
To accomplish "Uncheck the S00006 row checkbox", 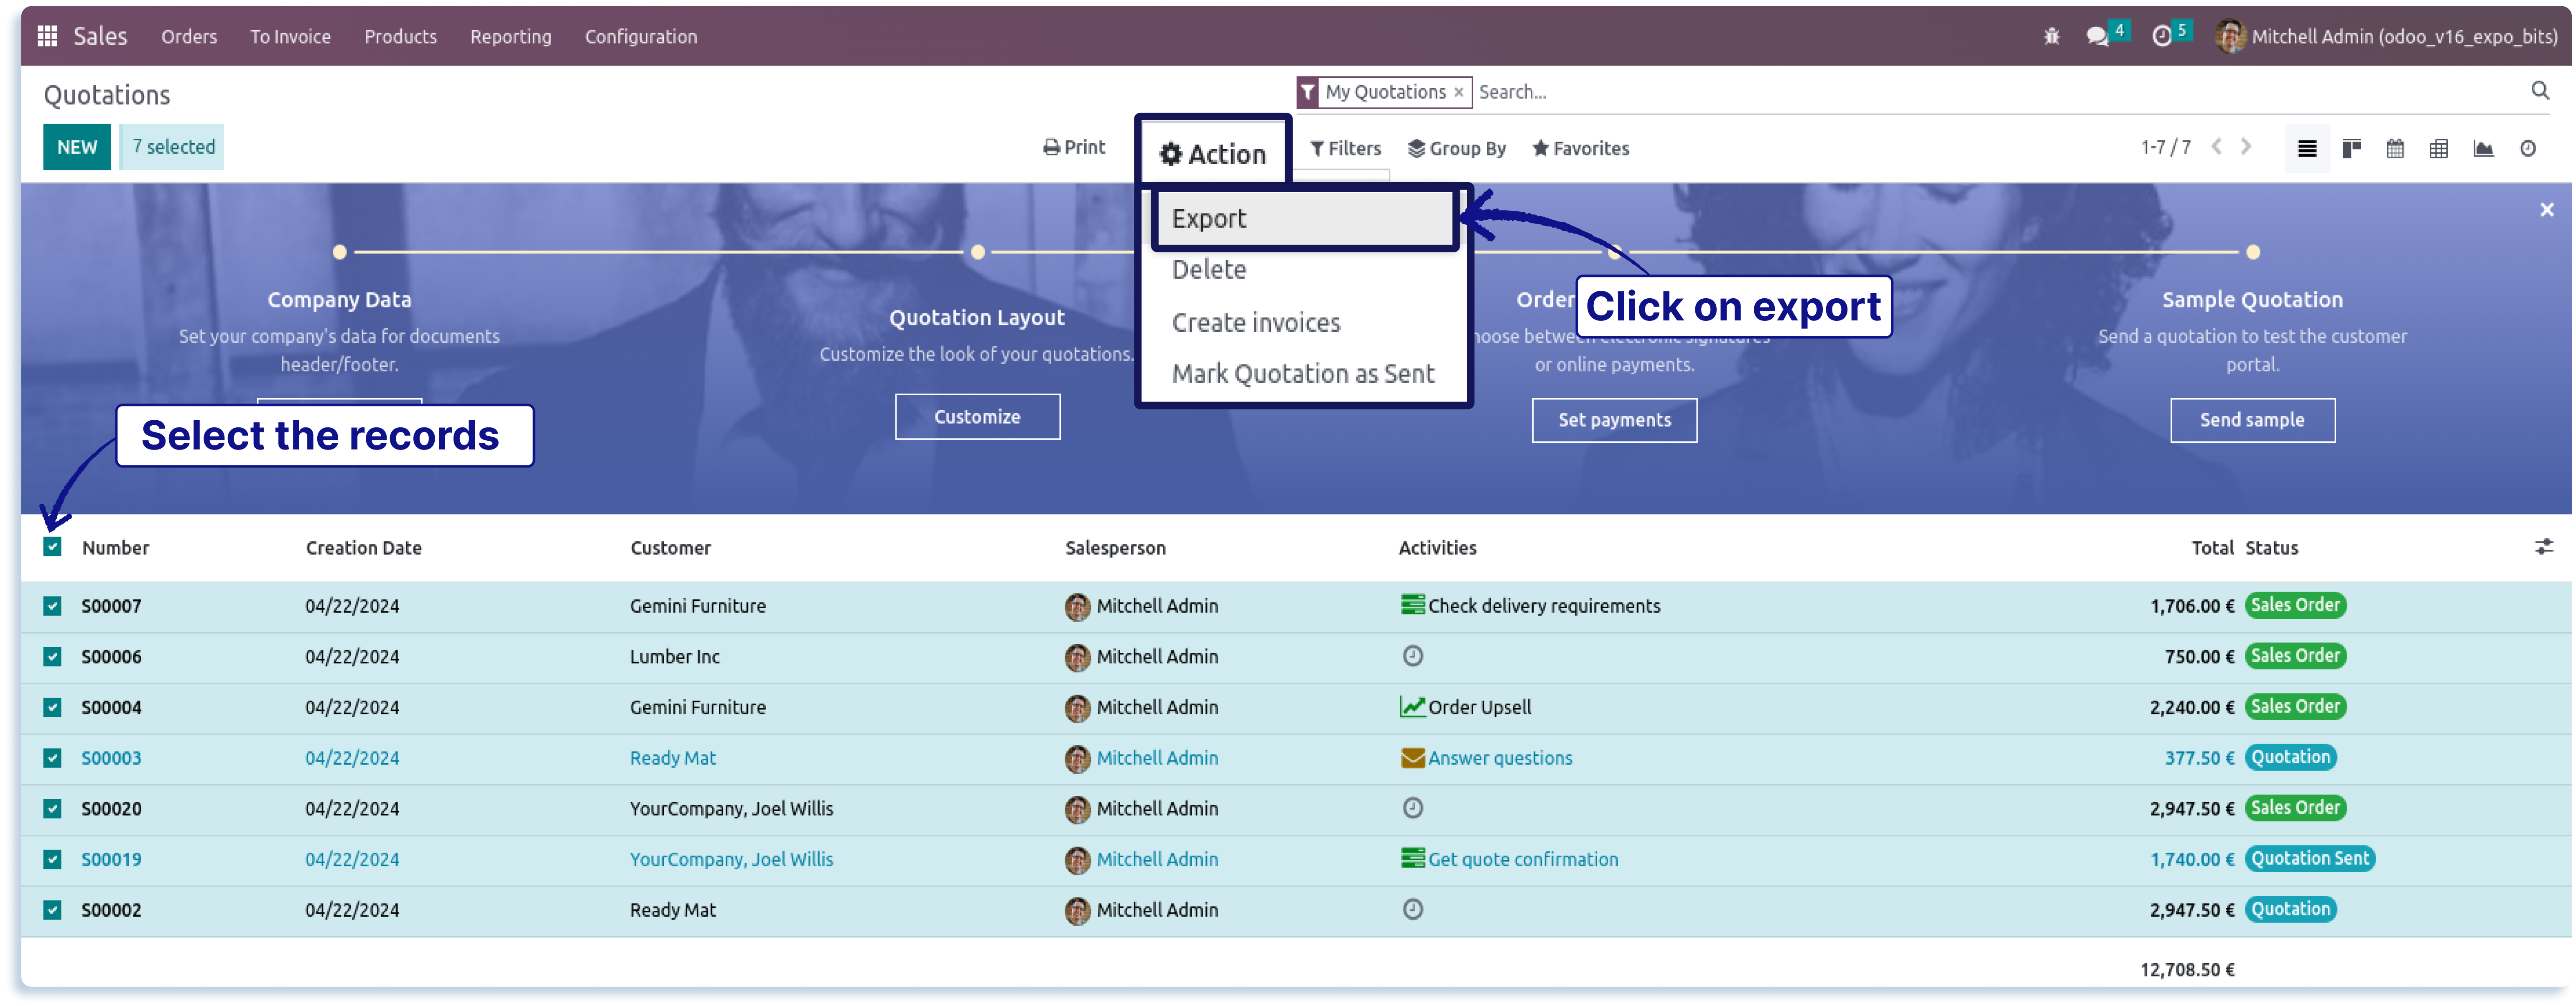I will [x=52, y=658].
